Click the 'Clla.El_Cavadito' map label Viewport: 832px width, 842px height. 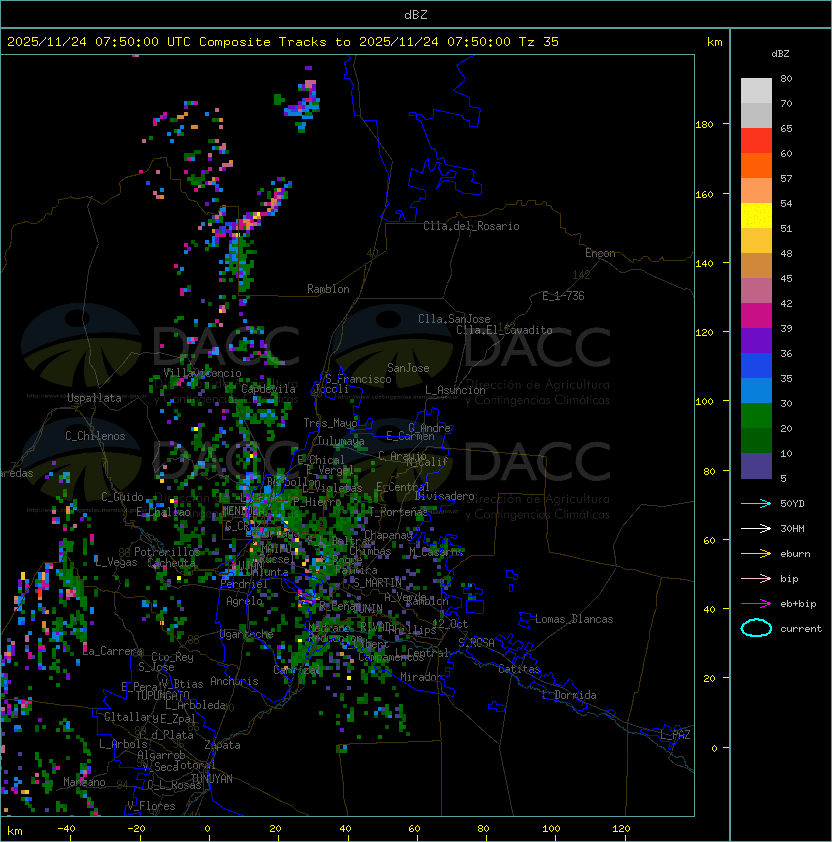504,330
